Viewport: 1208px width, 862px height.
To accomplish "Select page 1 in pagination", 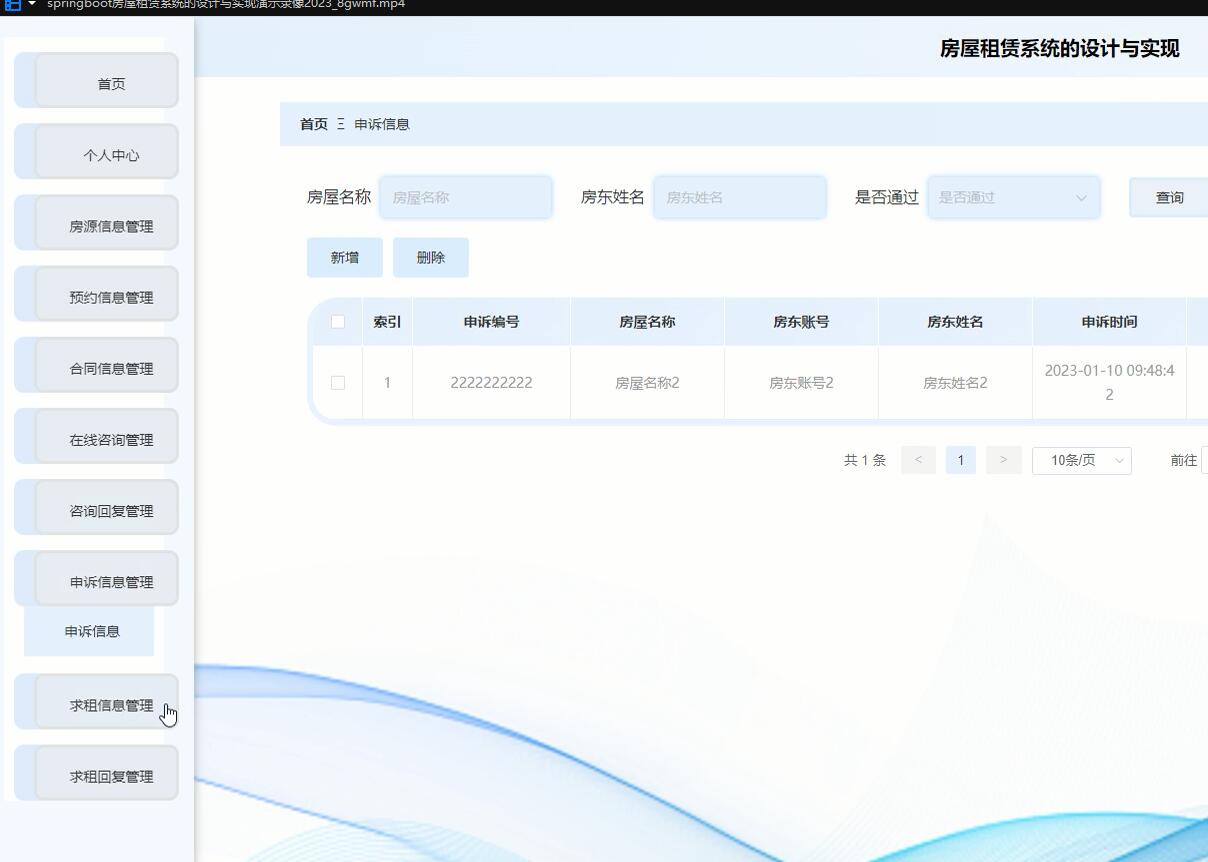I will tap(960, 460).
